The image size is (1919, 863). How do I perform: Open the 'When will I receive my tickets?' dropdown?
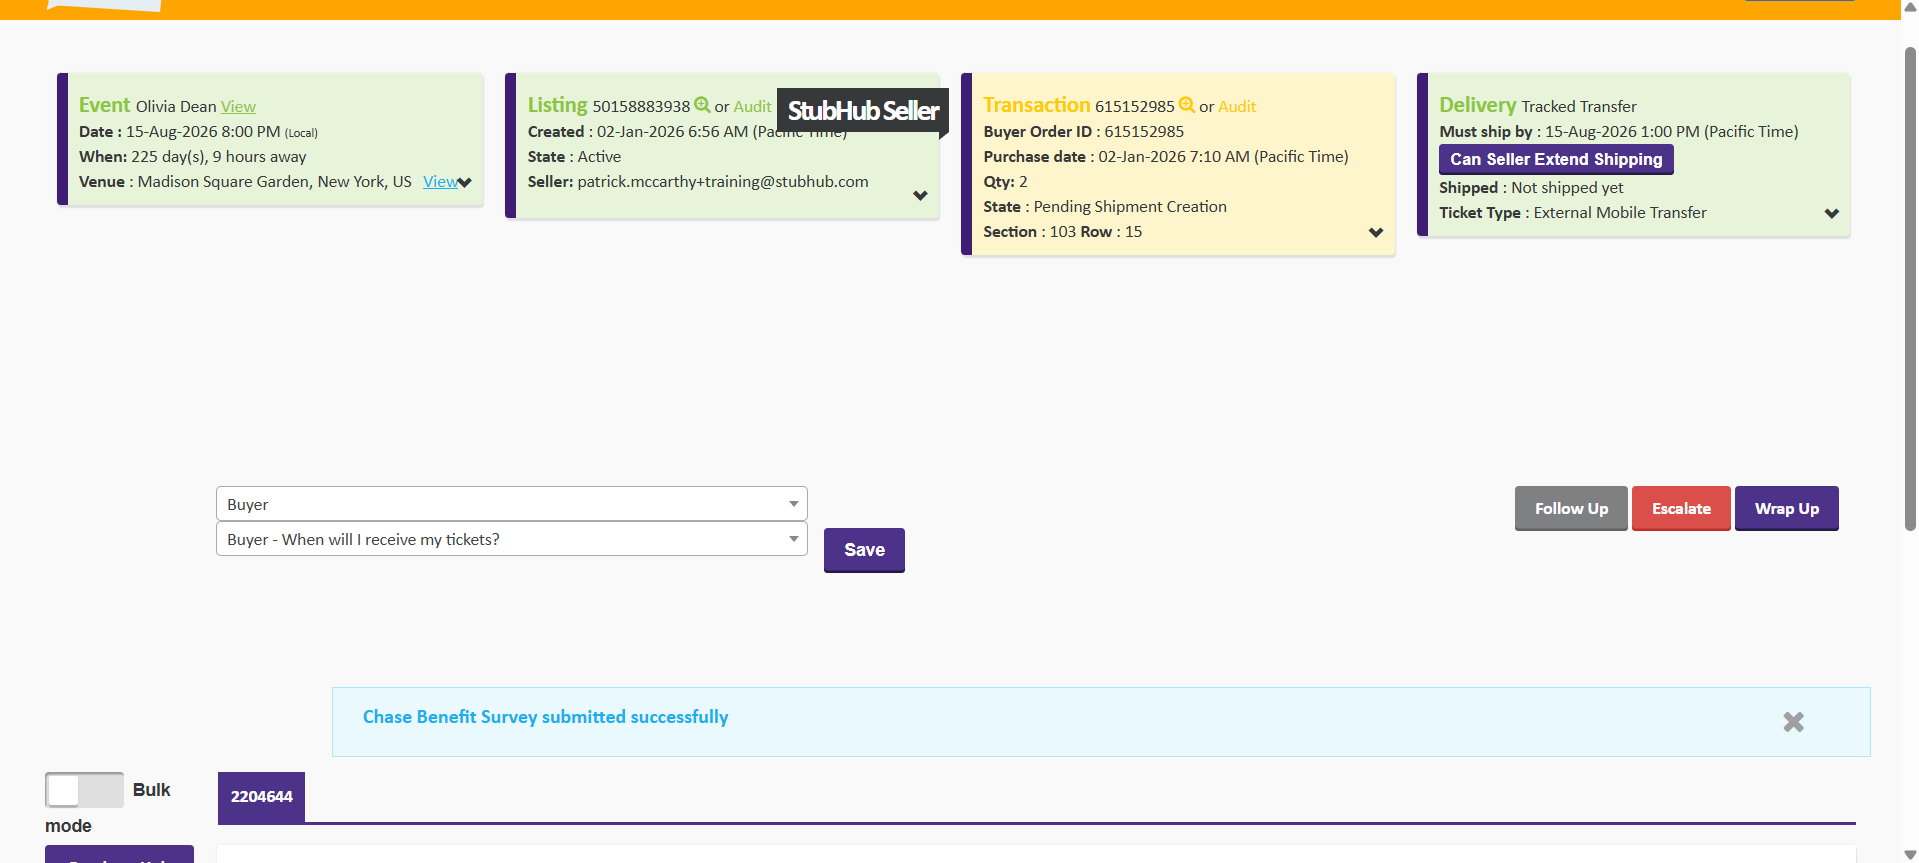tap(511, 539)
